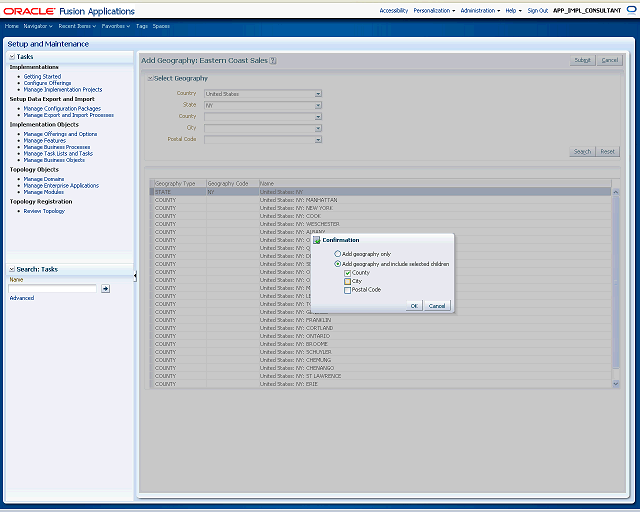Open Manage Configuration Packages link
The image size is (640, 512).
(62, 109)
